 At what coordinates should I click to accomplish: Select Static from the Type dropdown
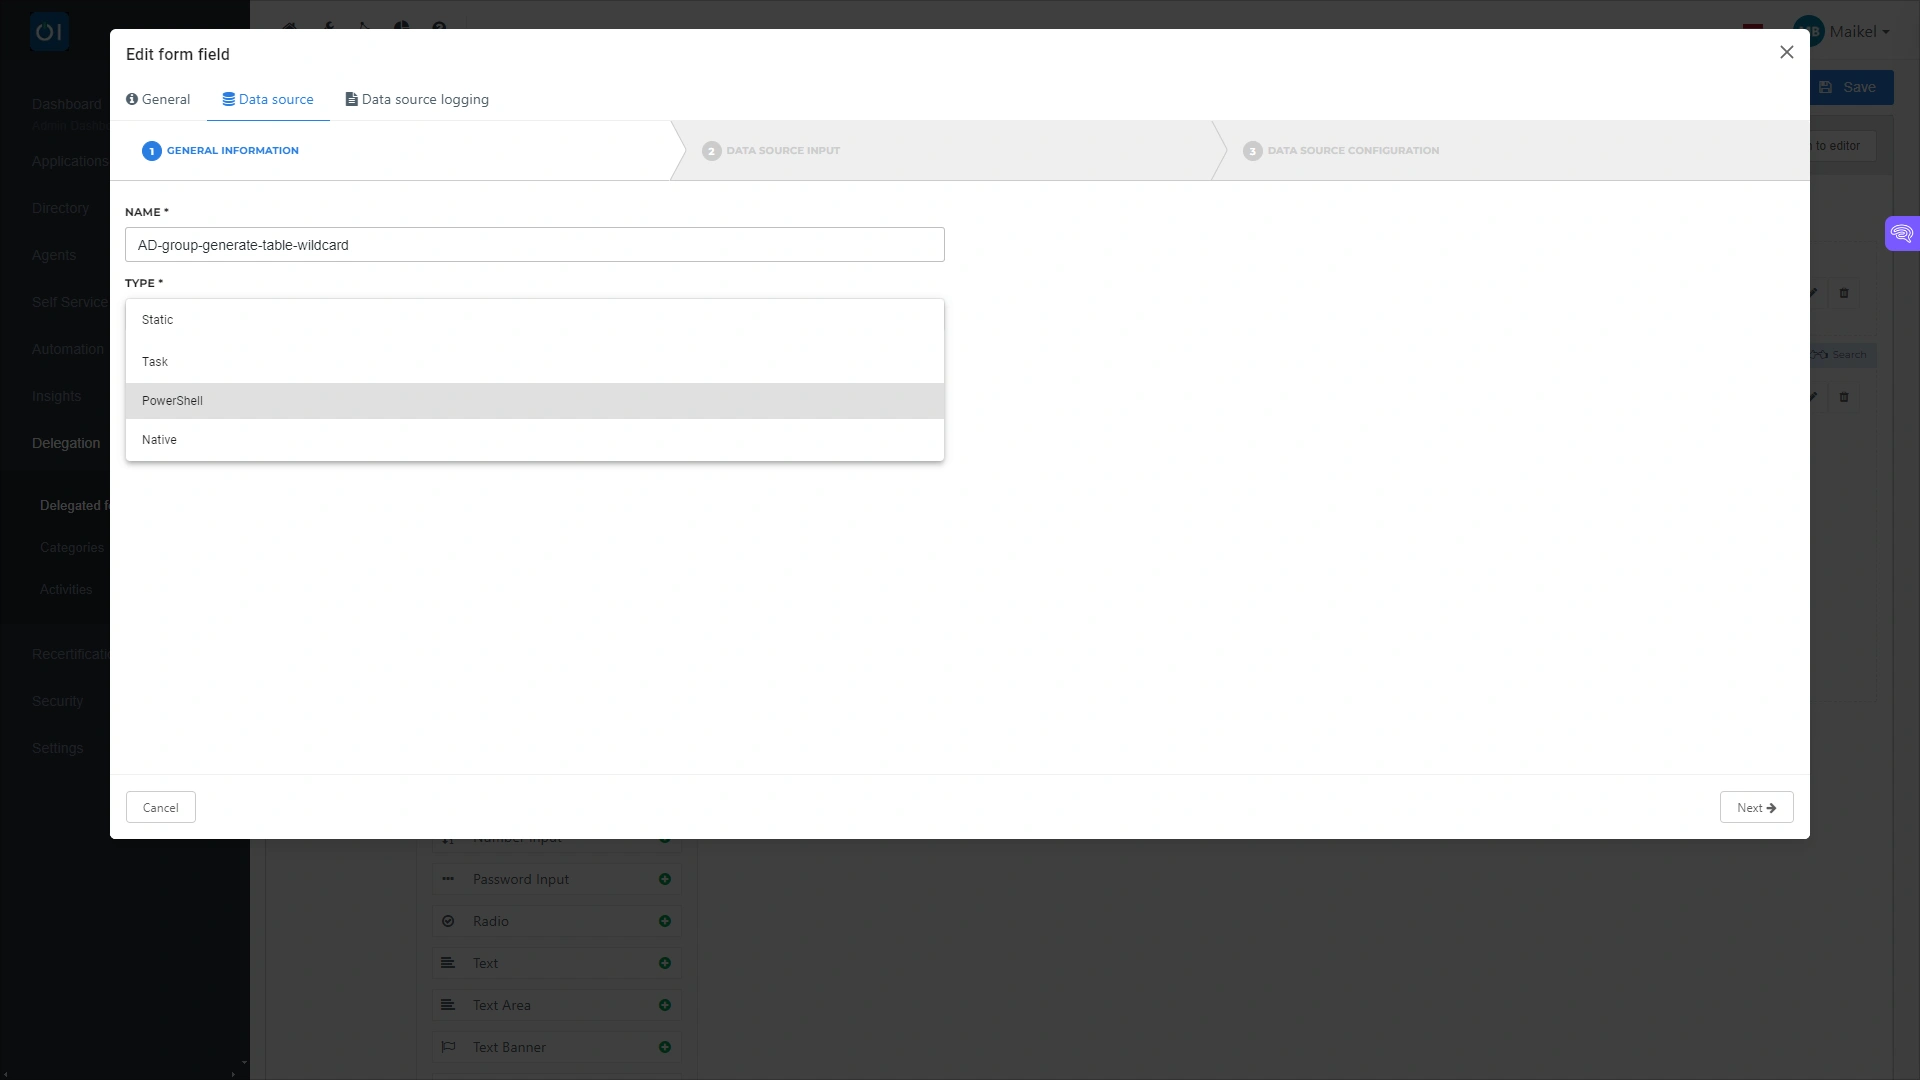tap(534, 320)
